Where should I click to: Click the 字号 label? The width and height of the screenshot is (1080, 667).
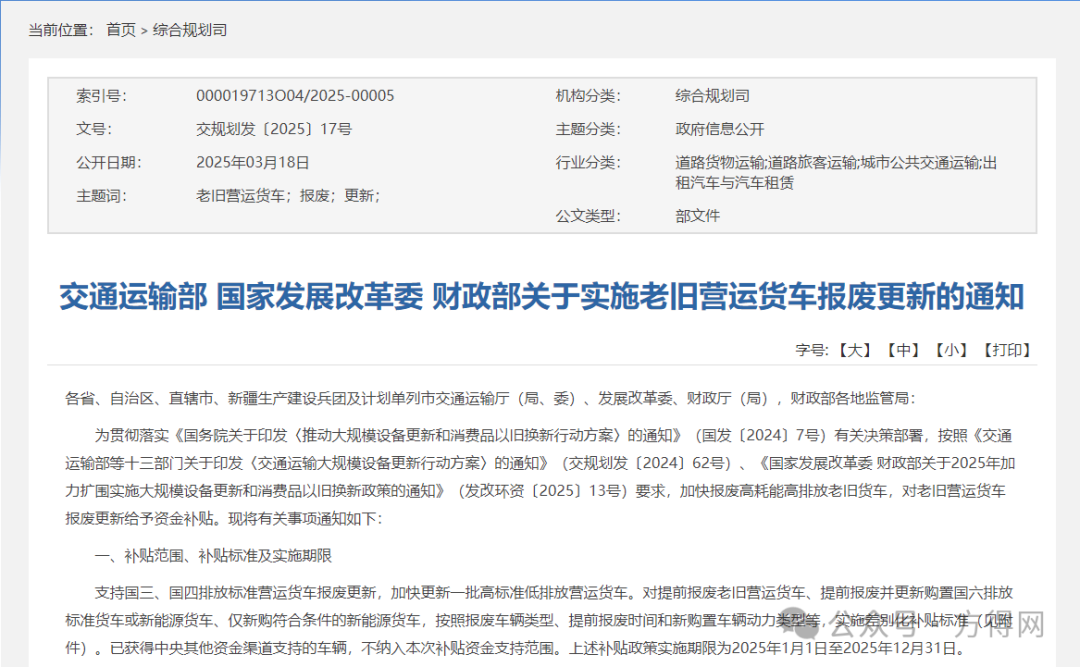812,350
